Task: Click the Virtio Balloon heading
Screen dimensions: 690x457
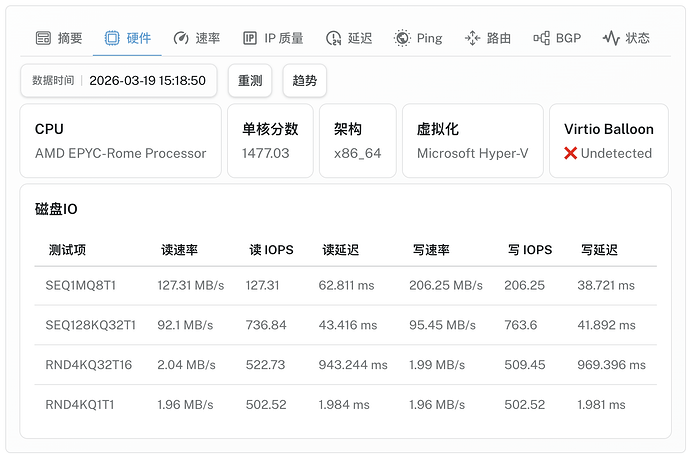Action: (x=609, y=129)
